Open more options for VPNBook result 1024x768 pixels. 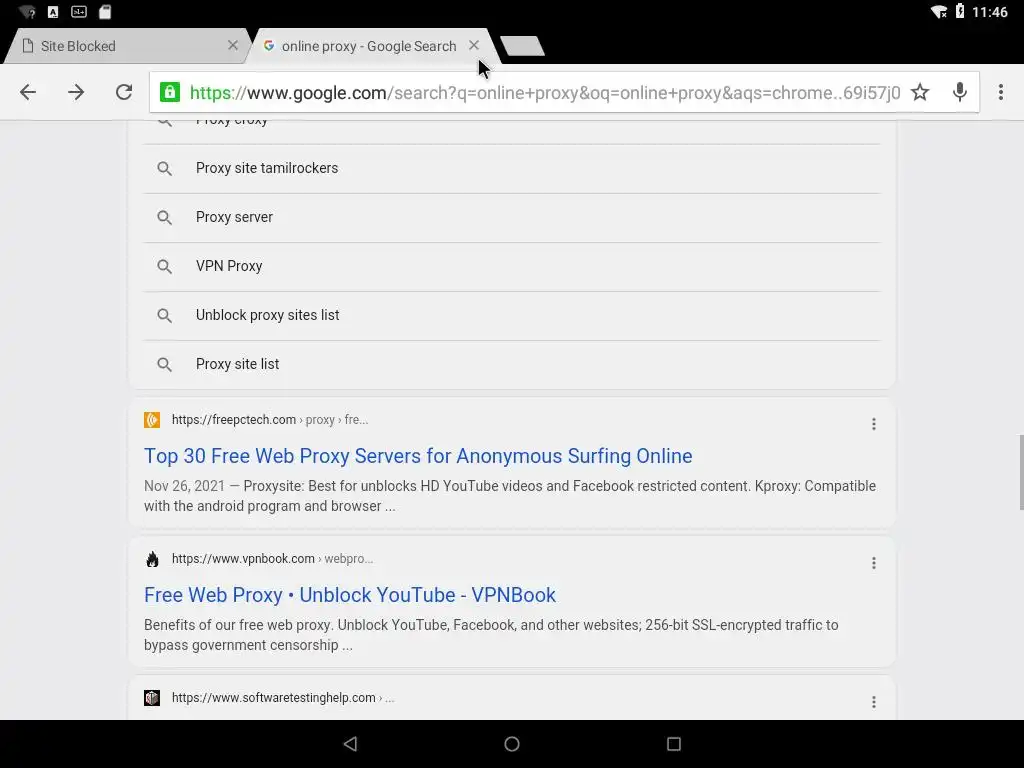[x=873, y=563]
